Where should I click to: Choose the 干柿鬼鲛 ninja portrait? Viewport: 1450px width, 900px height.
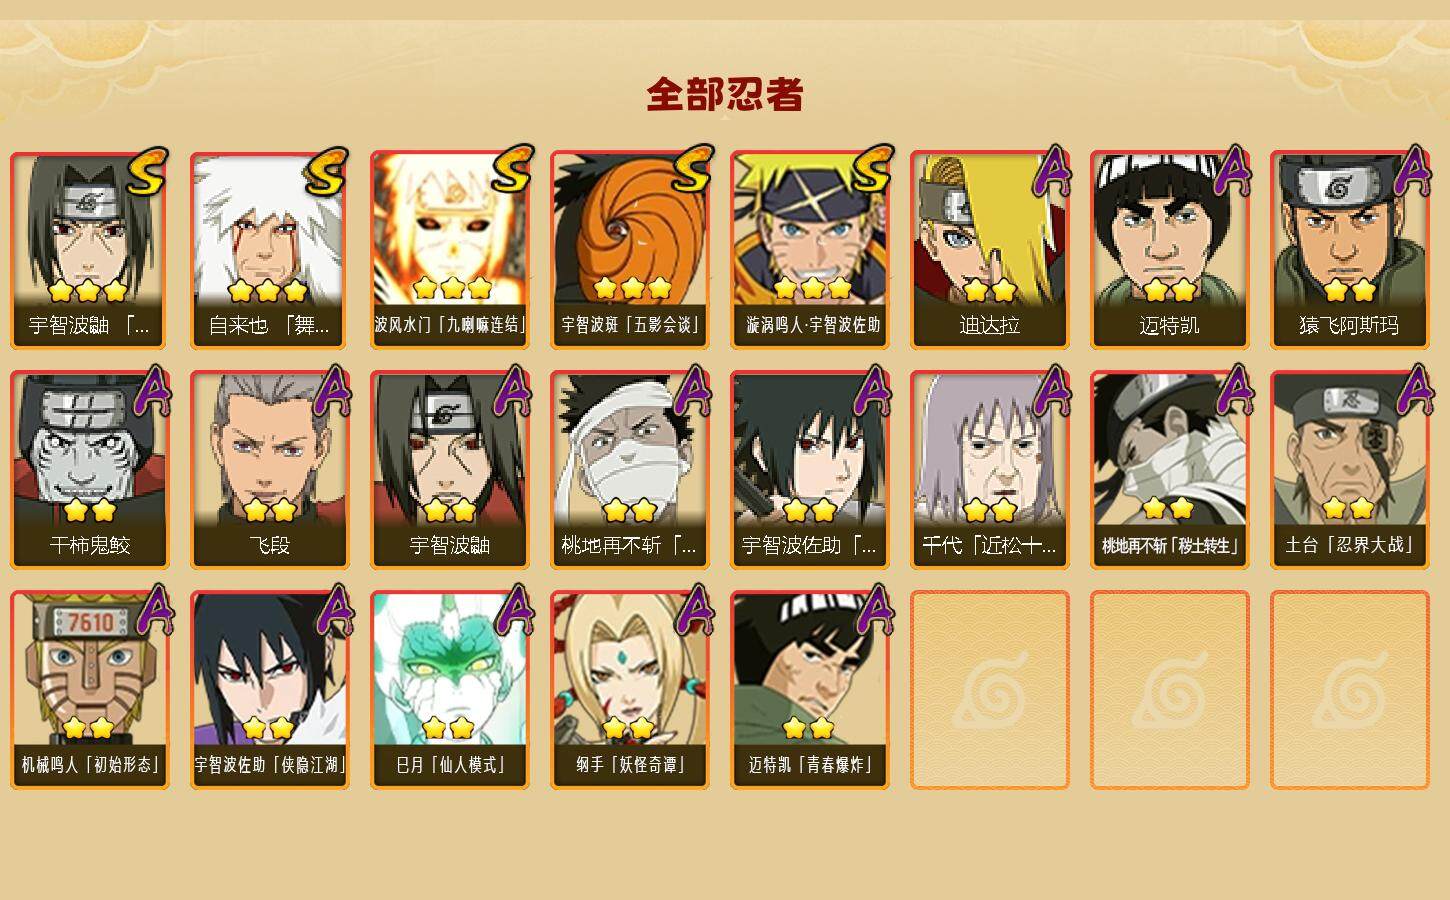tap(89, 470)
